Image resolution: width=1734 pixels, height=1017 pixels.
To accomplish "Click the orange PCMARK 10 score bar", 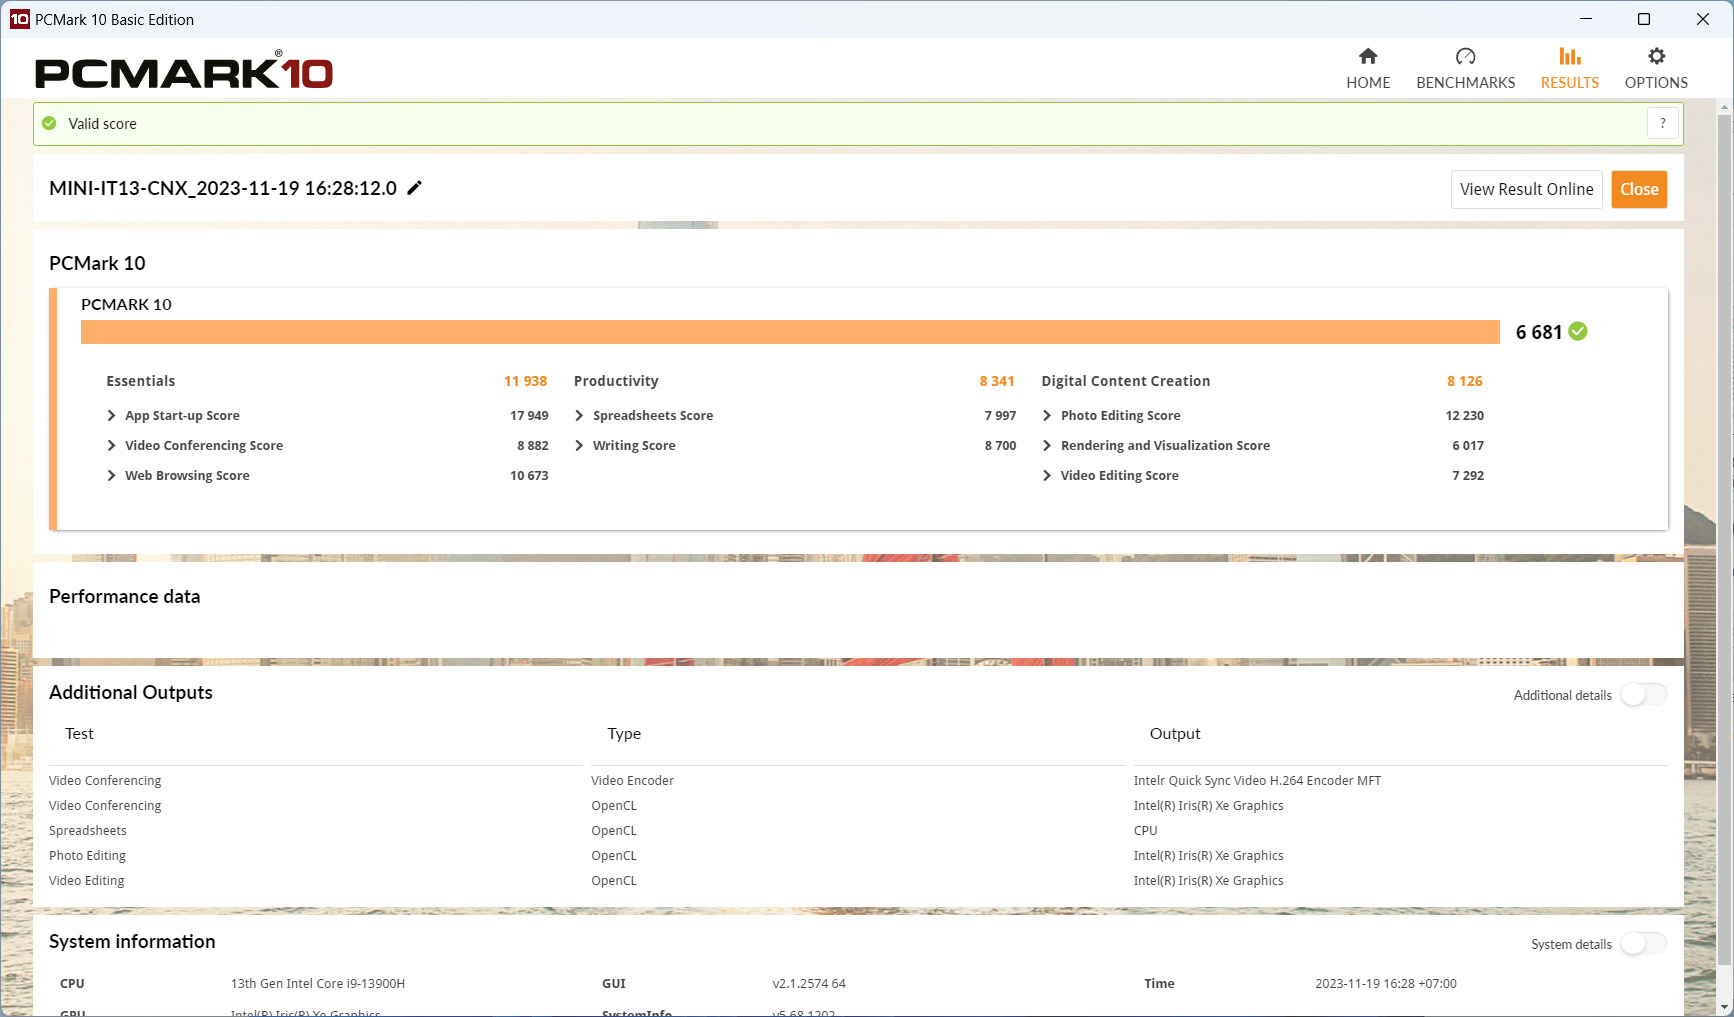I will tap(790, 332).
